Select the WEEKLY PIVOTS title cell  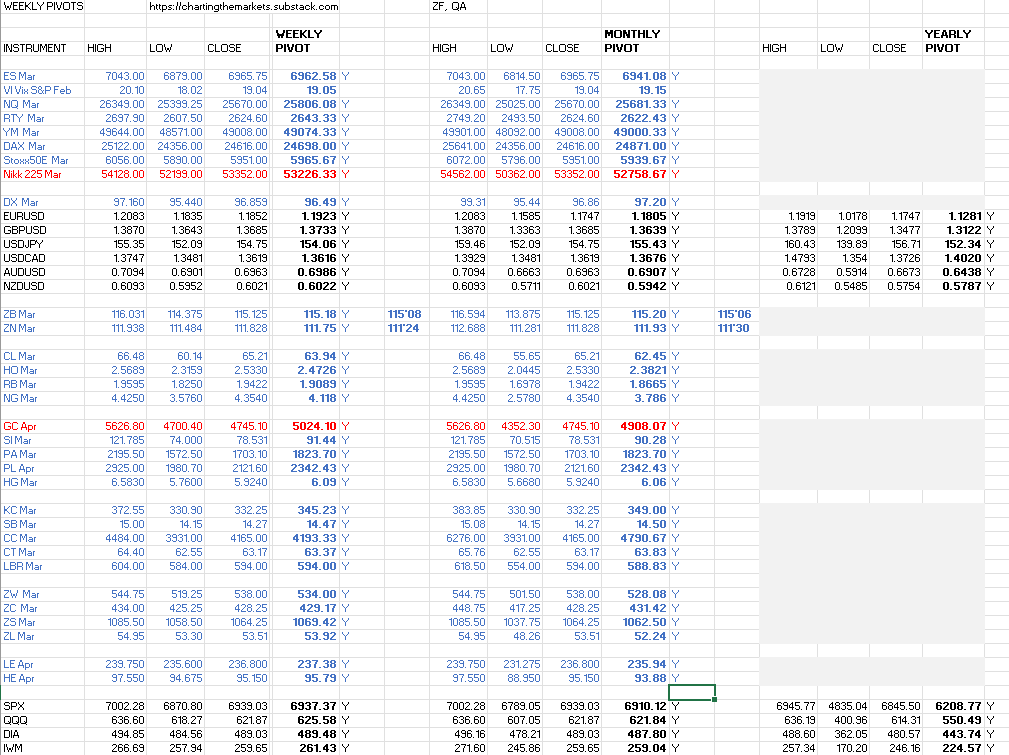pyautogui.click(x=43, y=6)
